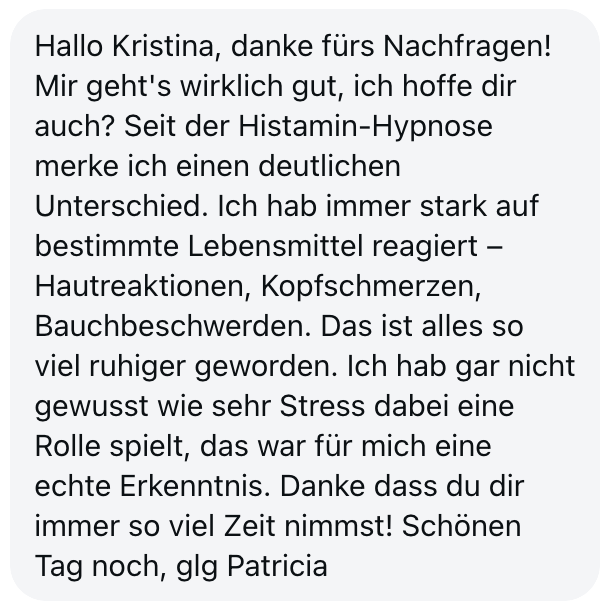
Task: Select the word Histamin-Hypnose
Action: 365,128
